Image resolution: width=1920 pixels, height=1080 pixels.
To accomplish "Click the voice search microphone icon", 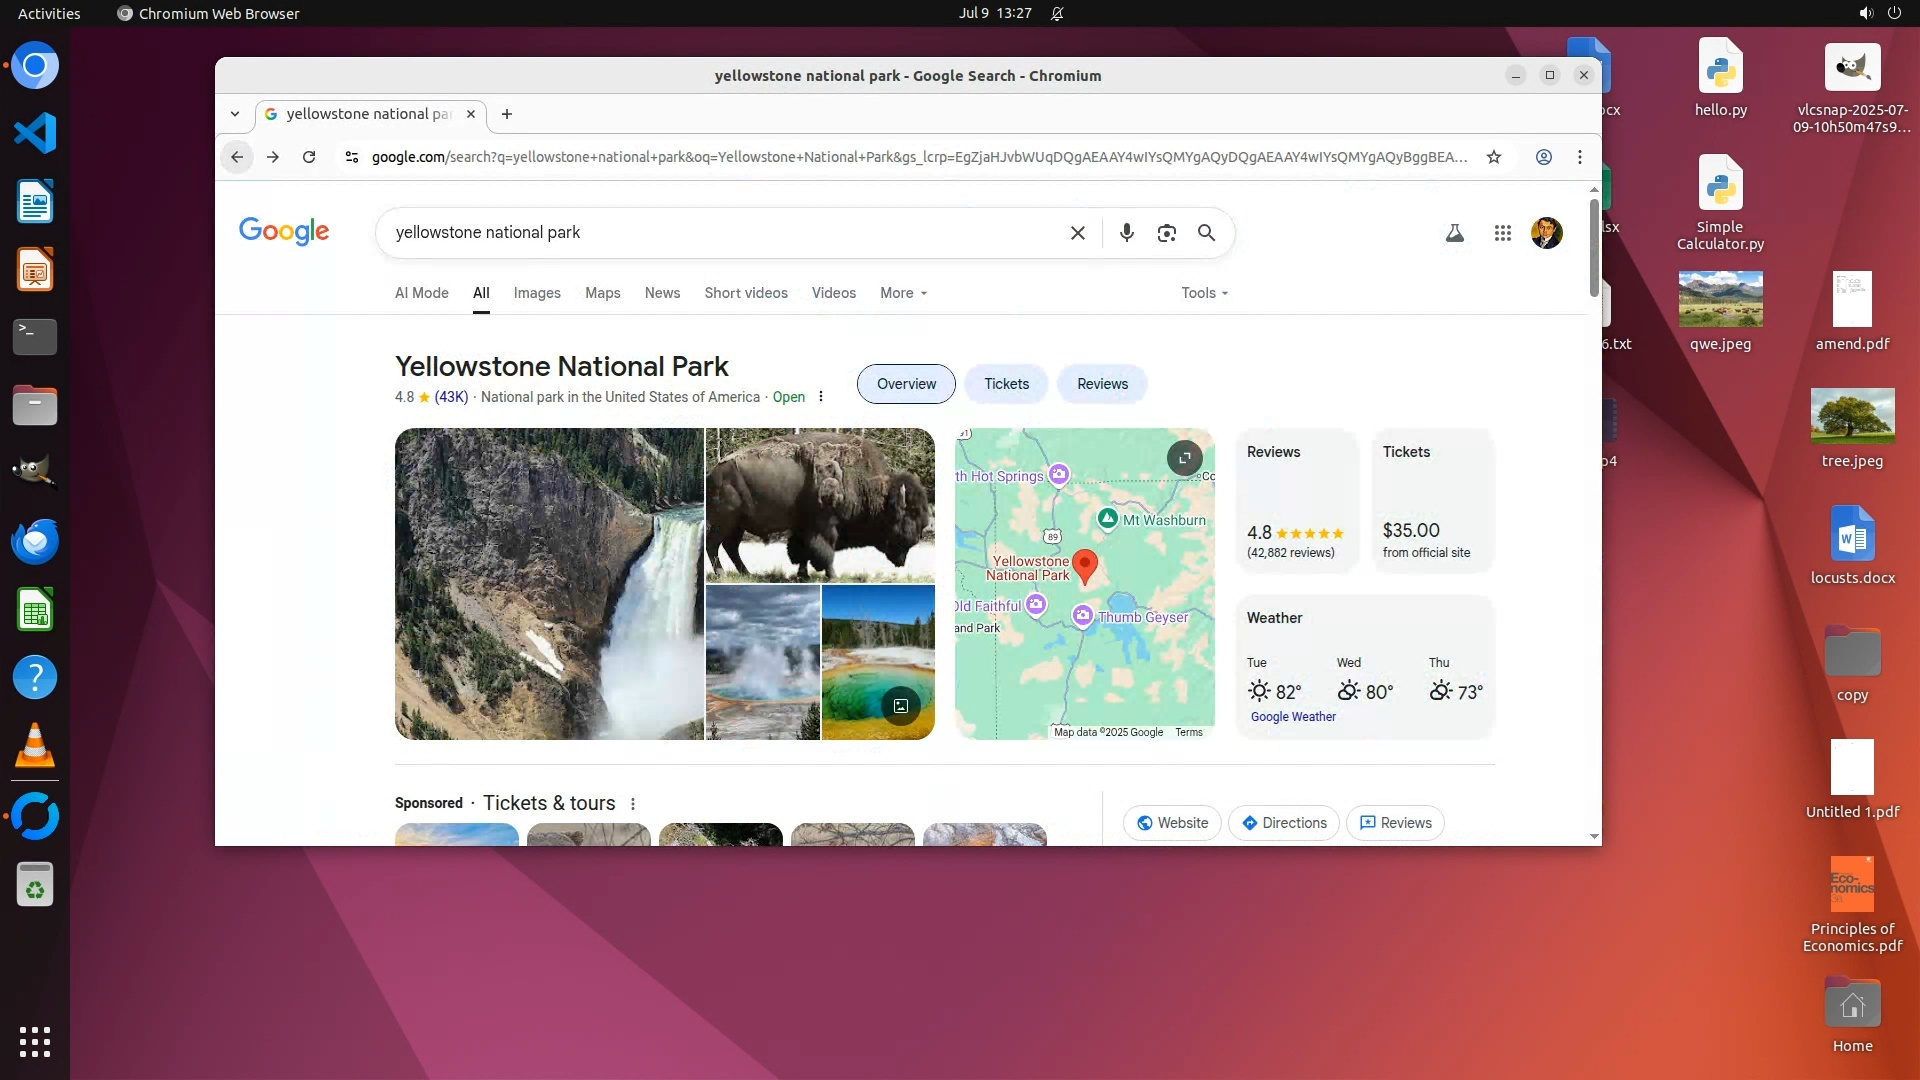I will (1126, 233).
